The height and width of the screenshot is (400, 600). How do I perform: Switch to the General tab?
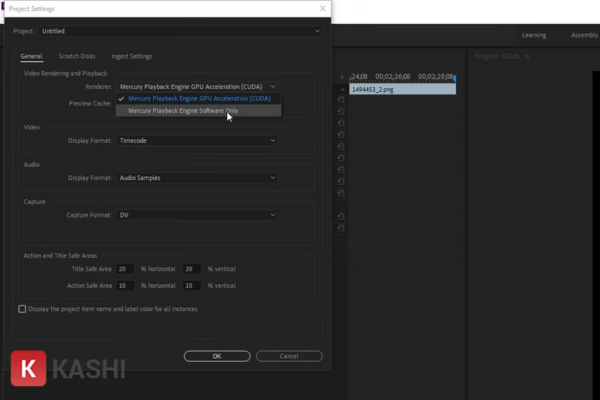[x=31, y=56]
